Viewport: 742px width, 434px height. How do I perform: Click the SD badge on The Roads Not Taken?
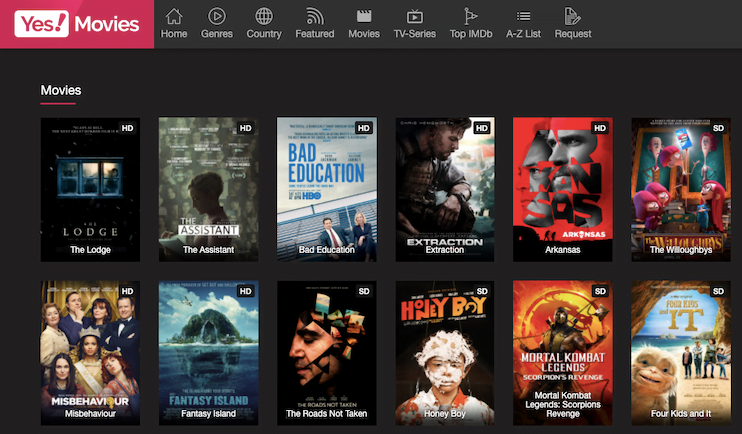[x=364, y=292]
